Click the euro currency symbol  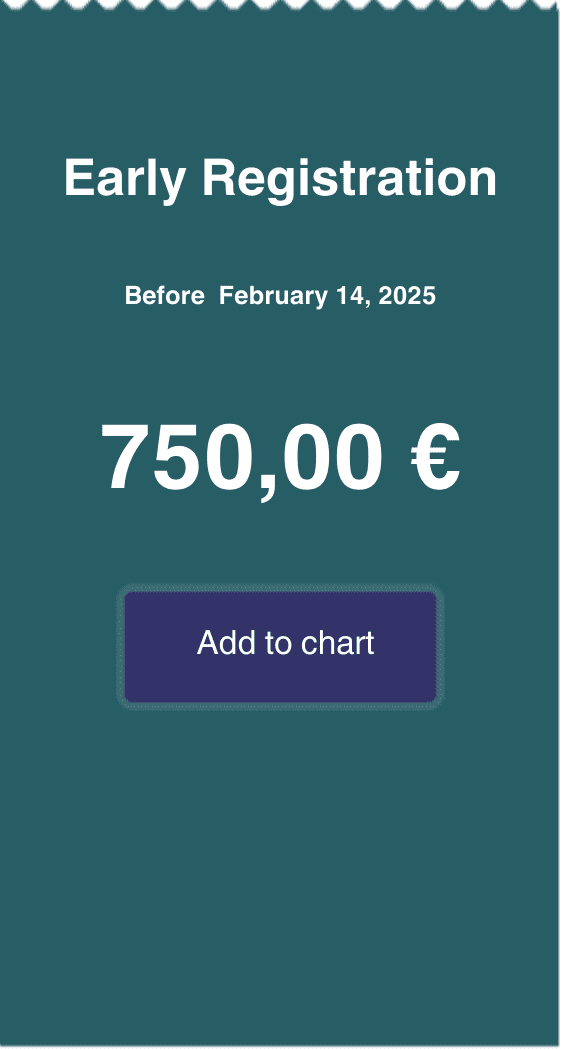coord(435,458)
